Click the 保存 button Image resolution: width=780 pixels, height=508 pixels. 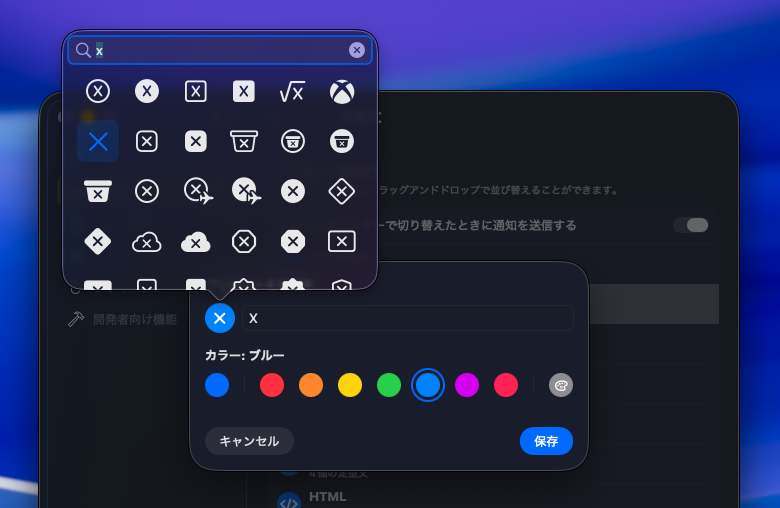[546, 441]
